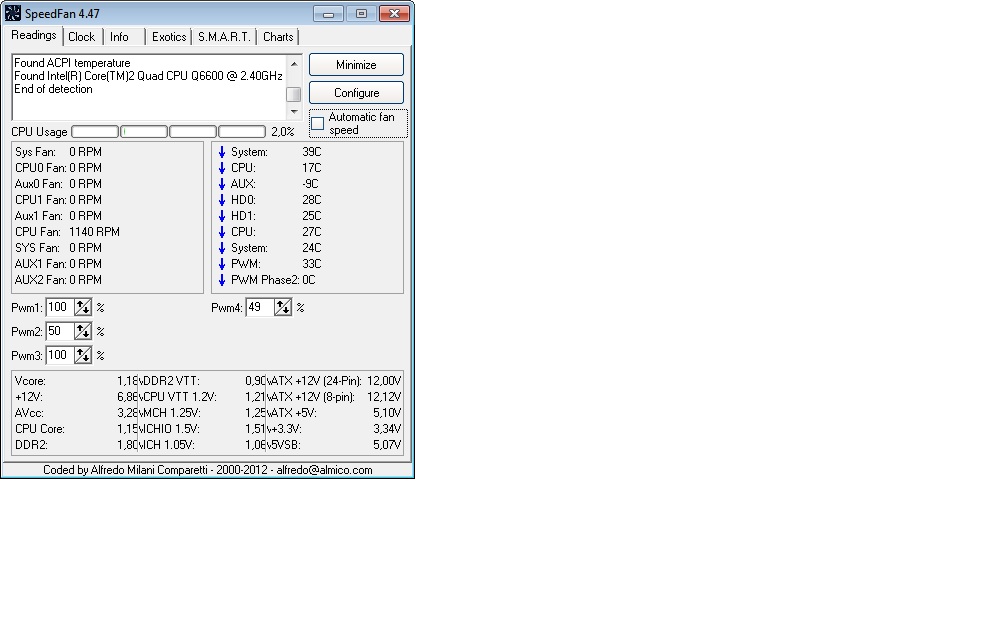Switch to the Exotics tab

coord(169,37)
